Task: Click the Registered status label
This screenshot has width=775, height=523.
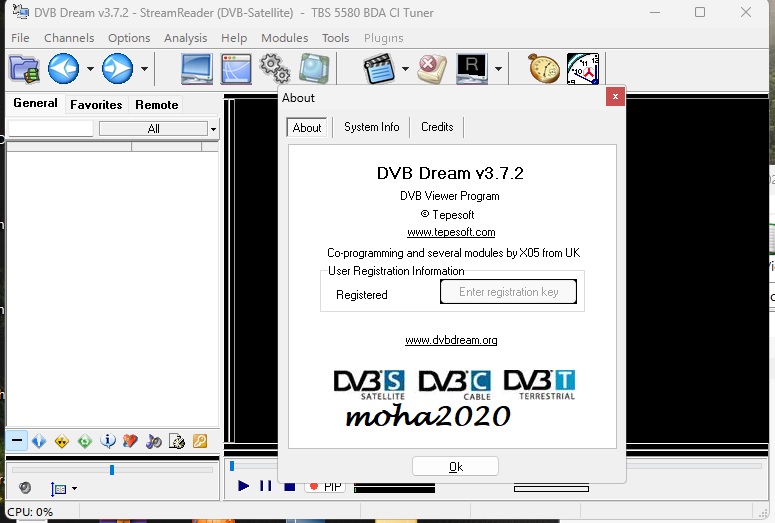Action: (361, 295)
